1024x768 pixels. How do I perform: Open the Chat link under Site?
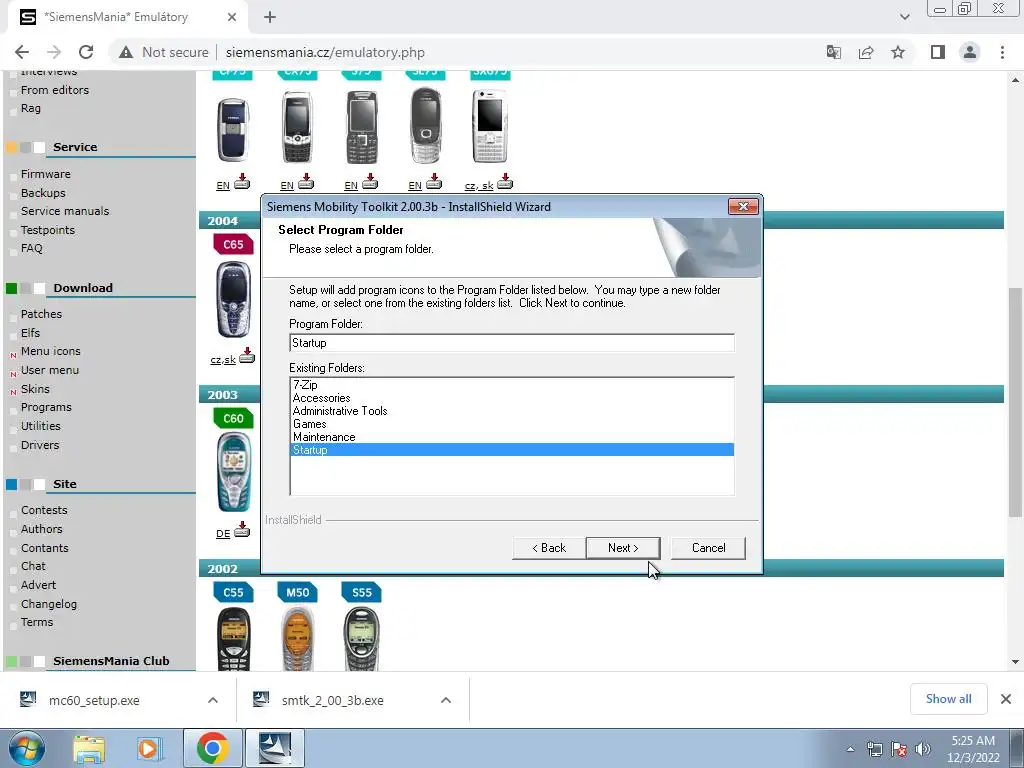click(x=33, y=566)
